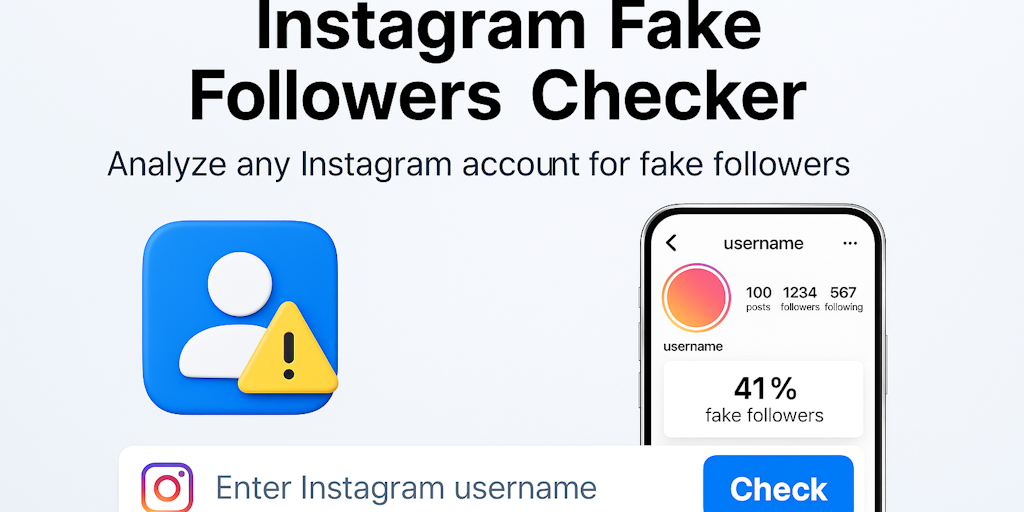Click the 41% percentage figure
Screen dimensions: 1024x512
764,388
